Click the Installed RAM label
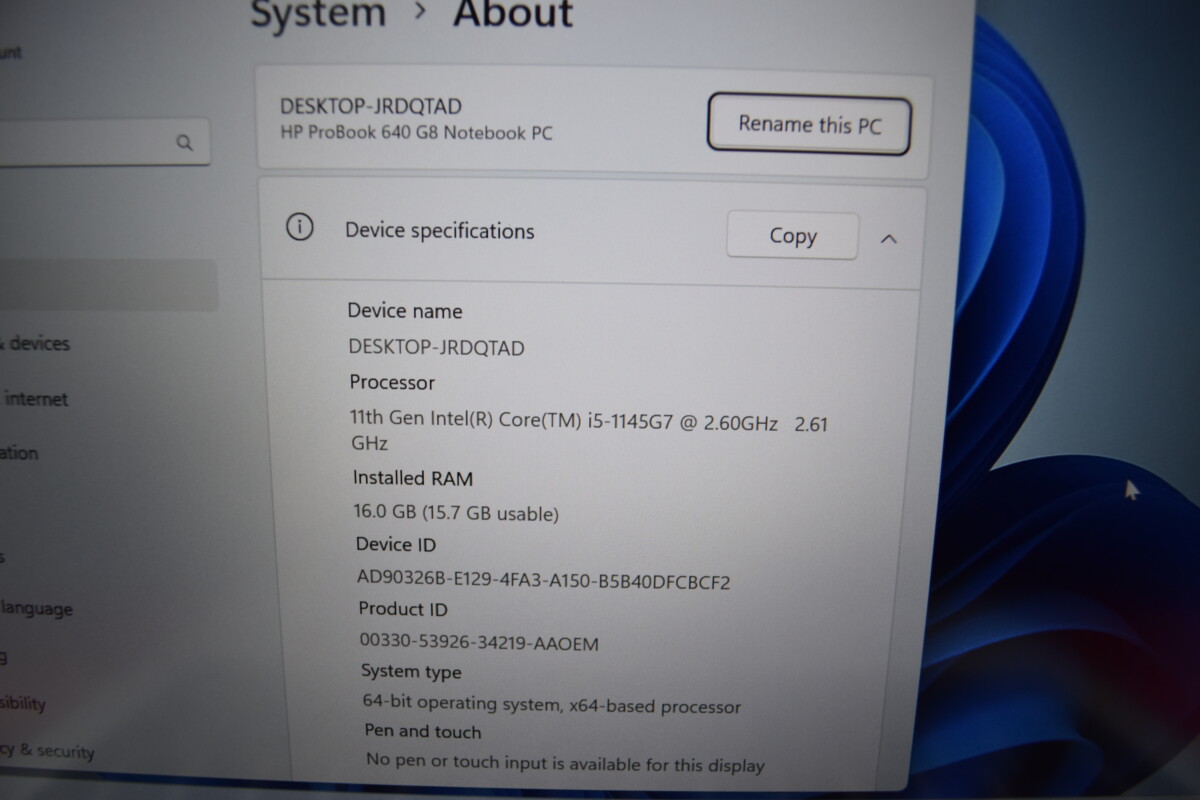 coord(413,478)
